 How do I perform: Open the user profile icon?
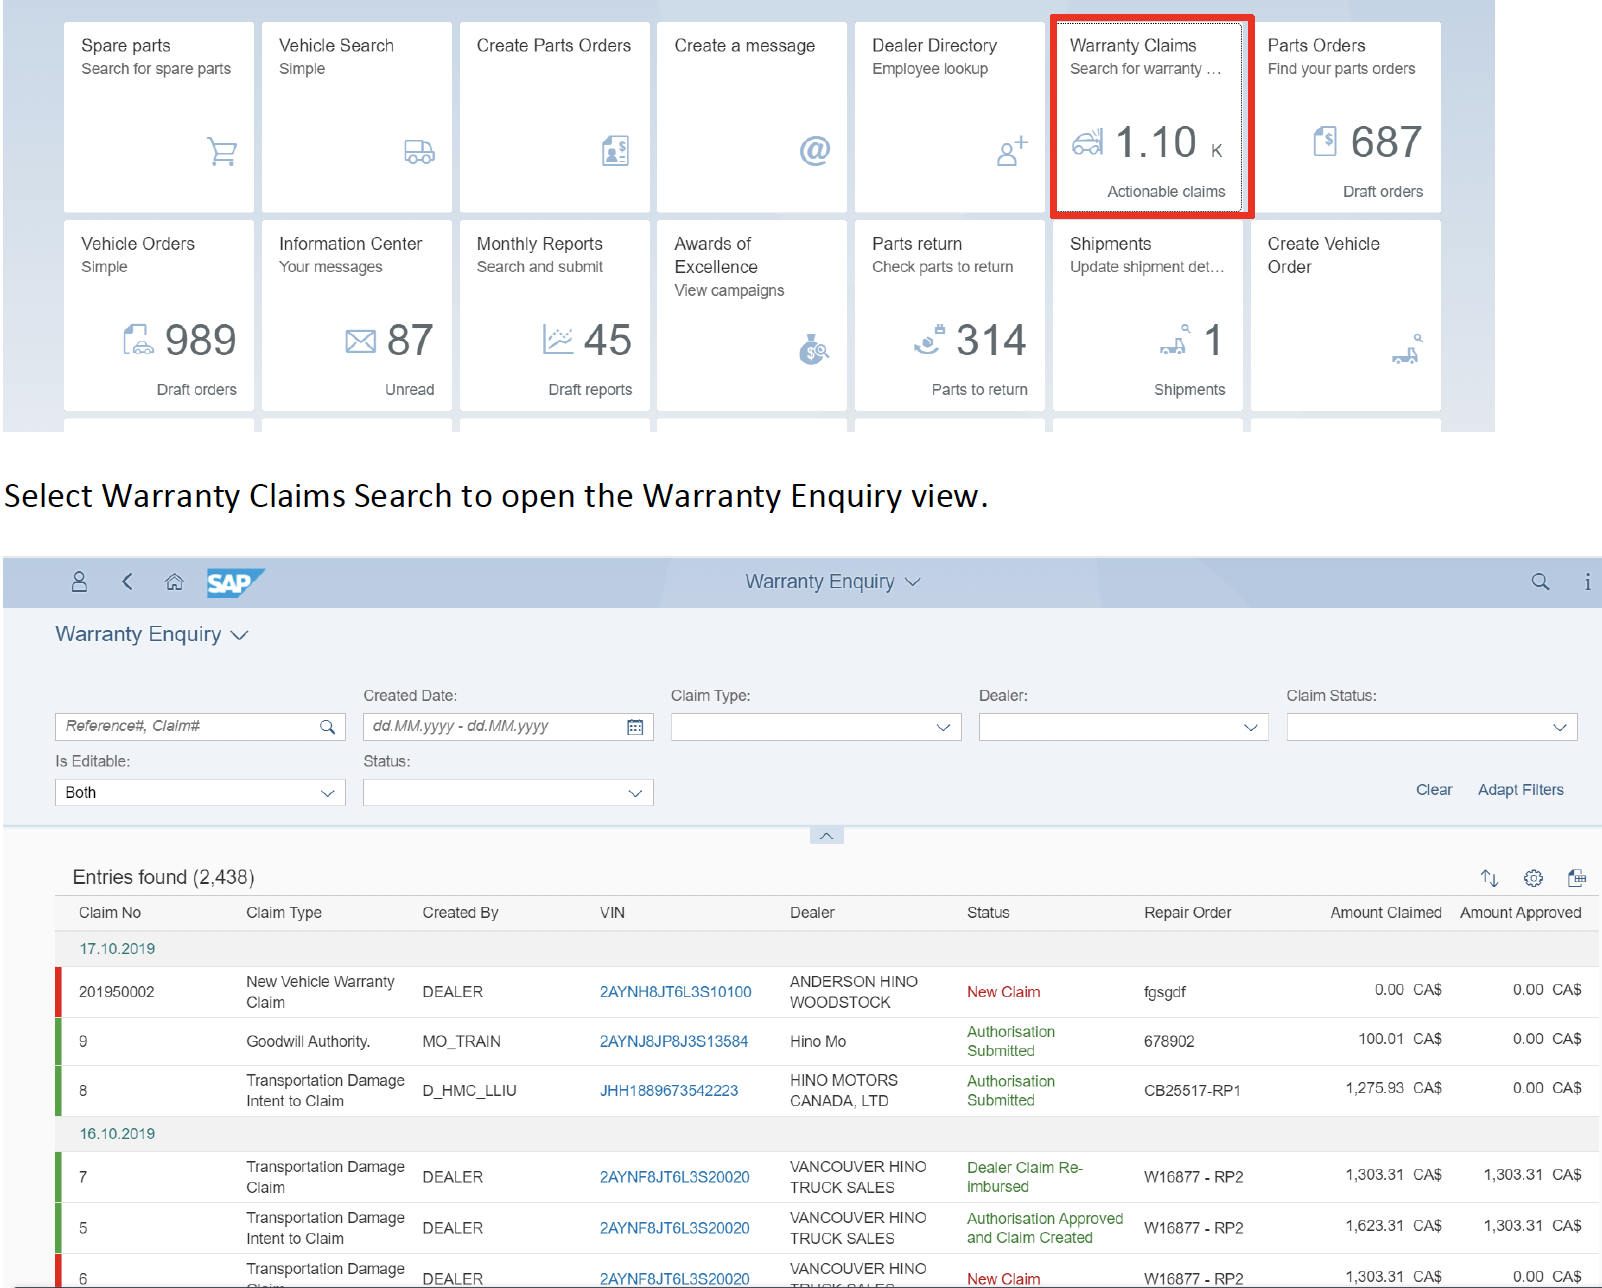[79, 582]
